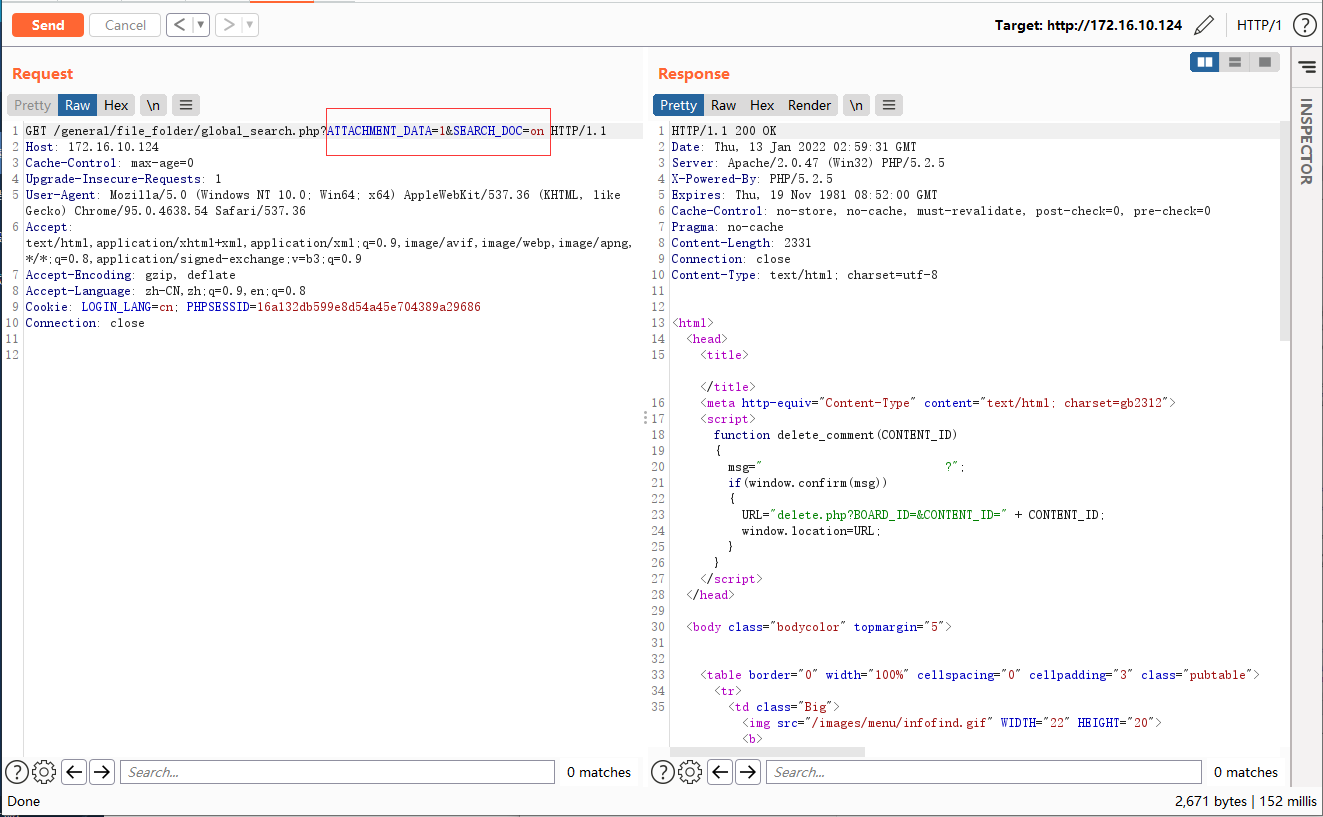Jump to previous Request search match
Image resolution: width=1323 pixels, height=817 pixels.
[73, 772]
